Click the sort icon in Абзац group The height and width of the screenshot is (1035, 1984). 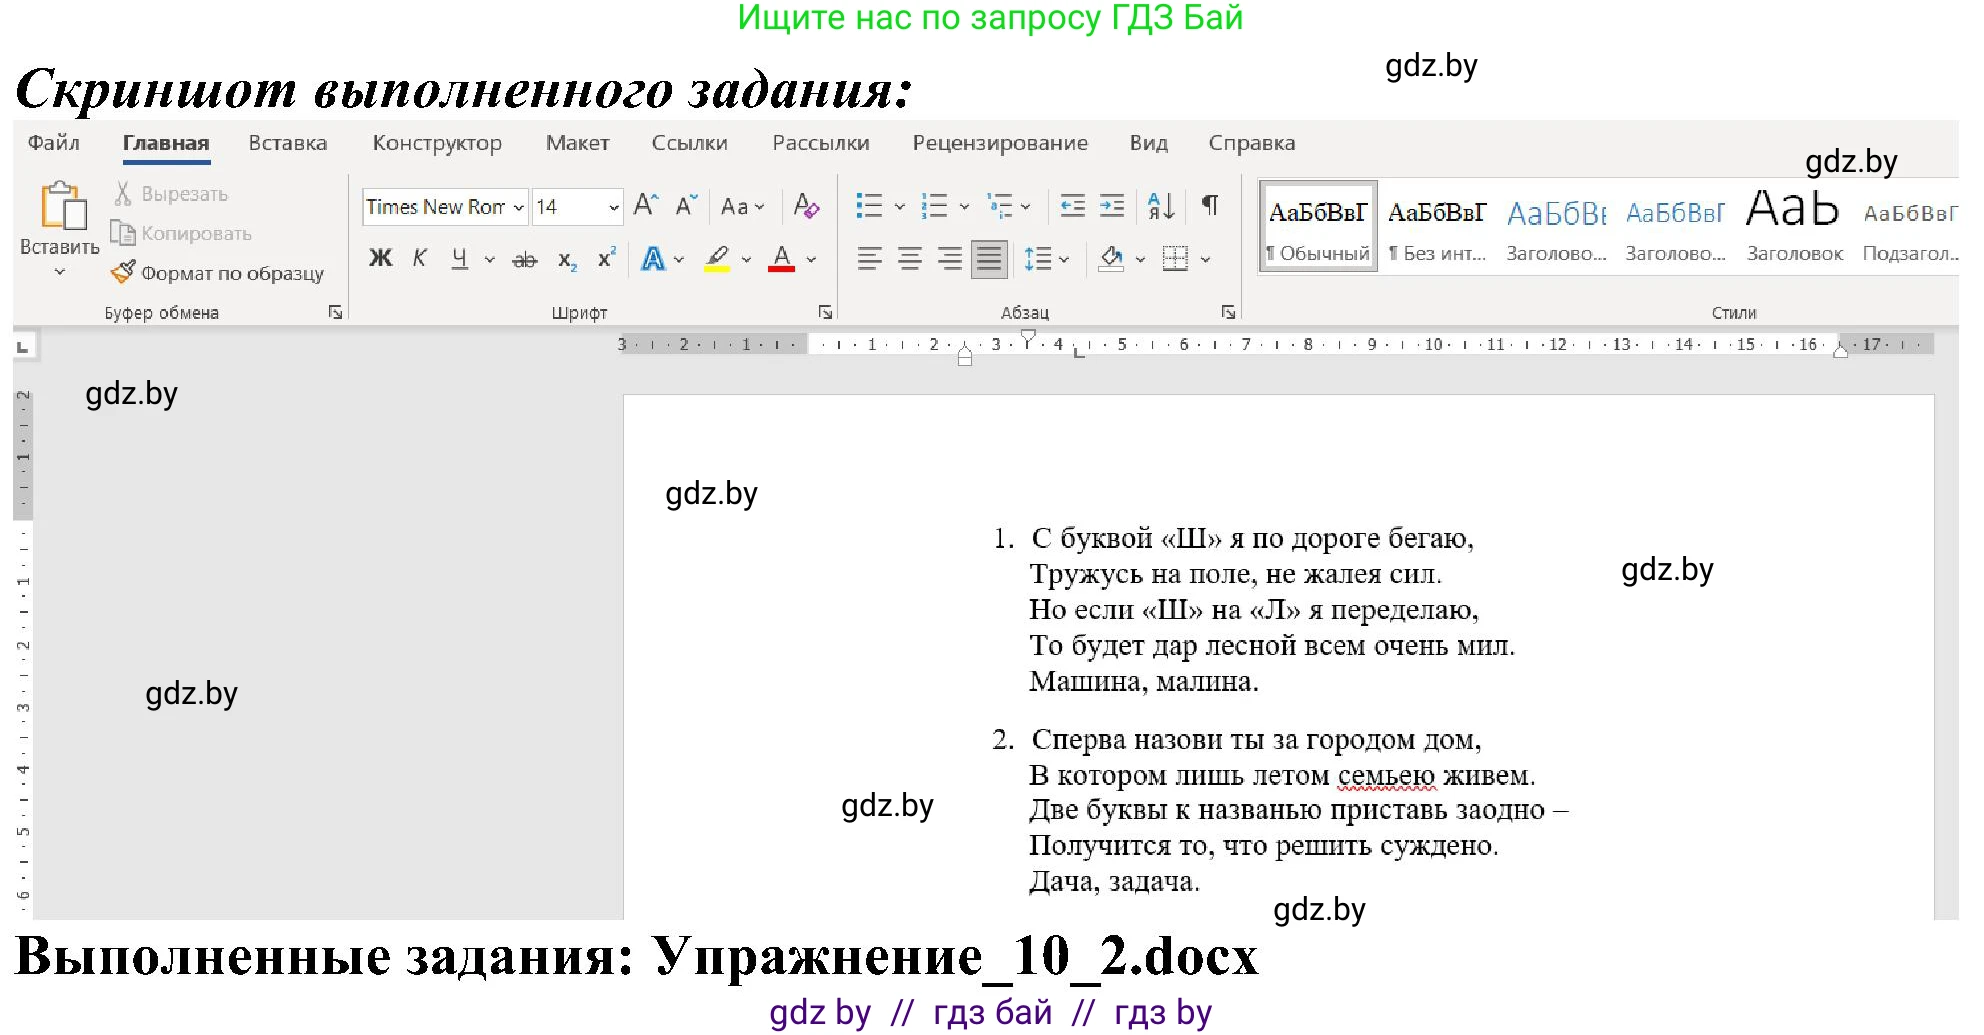pyautogui.click(x=1161, y=205)
